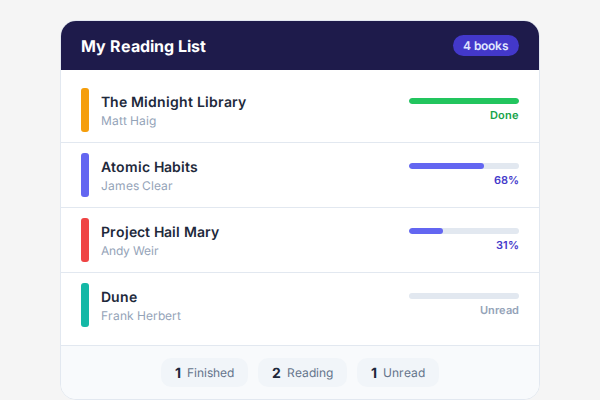Image resolution: width=600 pixels, height=400 pixels.
Task: Open The Midnight Library book title
Action: (173, 102)
